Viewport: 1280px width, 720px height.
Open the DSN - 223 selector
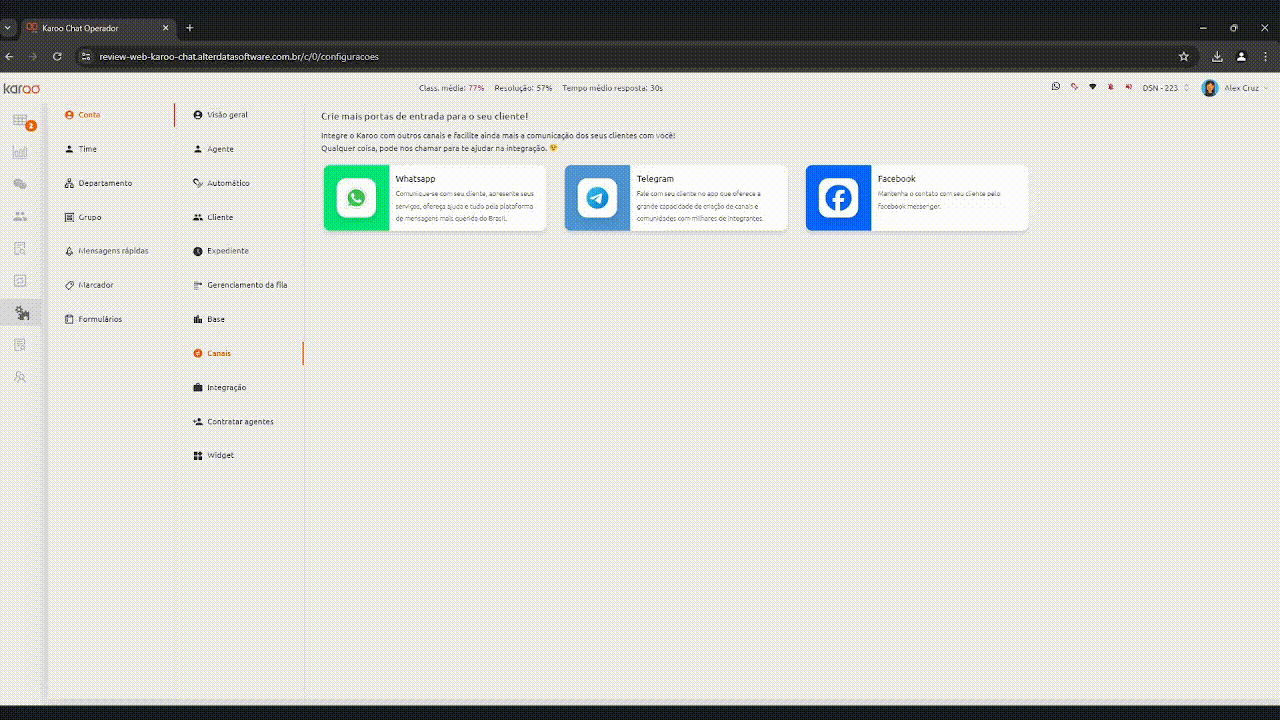pos(1166,88)
